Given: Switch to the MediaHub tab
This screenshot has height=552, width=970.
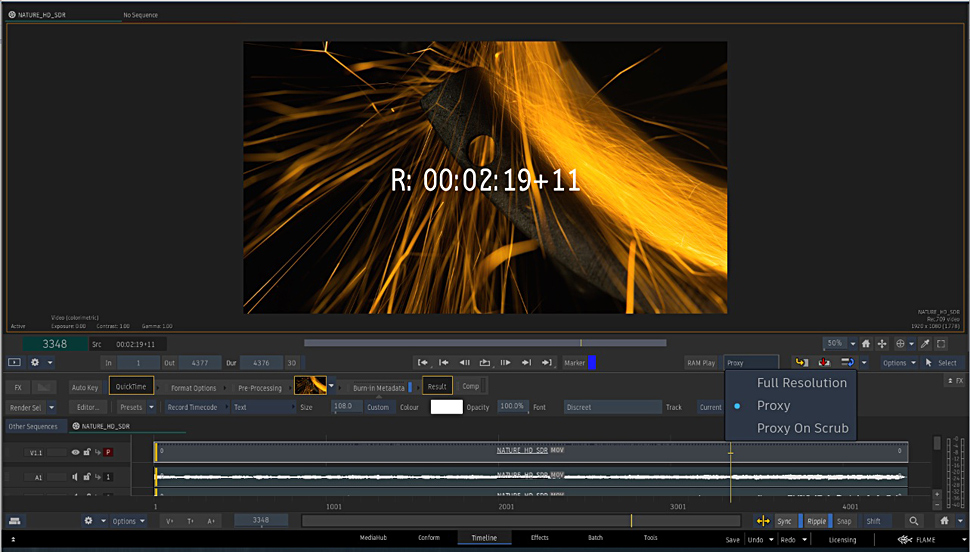Looking at the screenshot, I should [x=375, y=538].
